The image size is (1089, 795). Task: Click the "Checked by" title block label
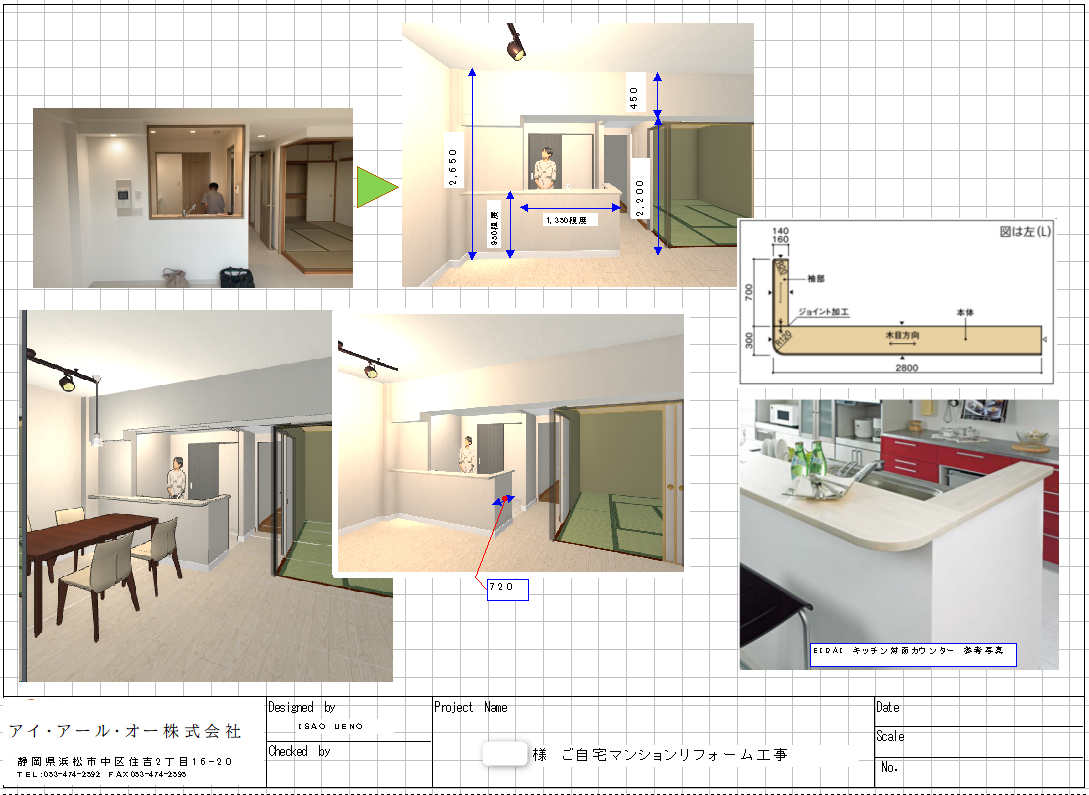(x=299, y=751)
